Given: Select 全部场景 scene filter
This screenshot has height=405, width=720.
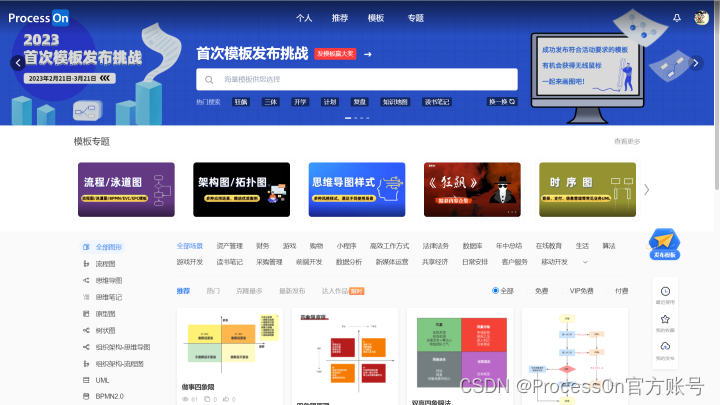Looking at the screenshot, I should (x=190, y=246).
